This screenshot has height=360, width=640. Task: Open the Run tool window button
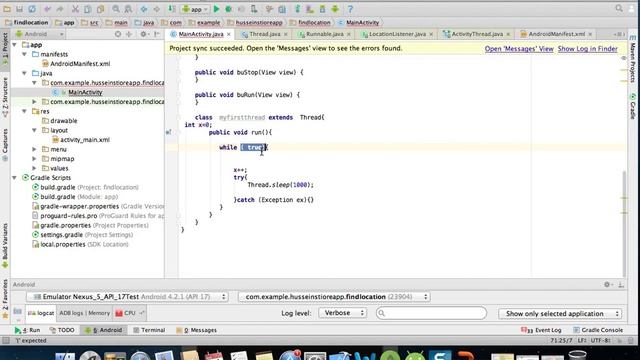[27, 330]
